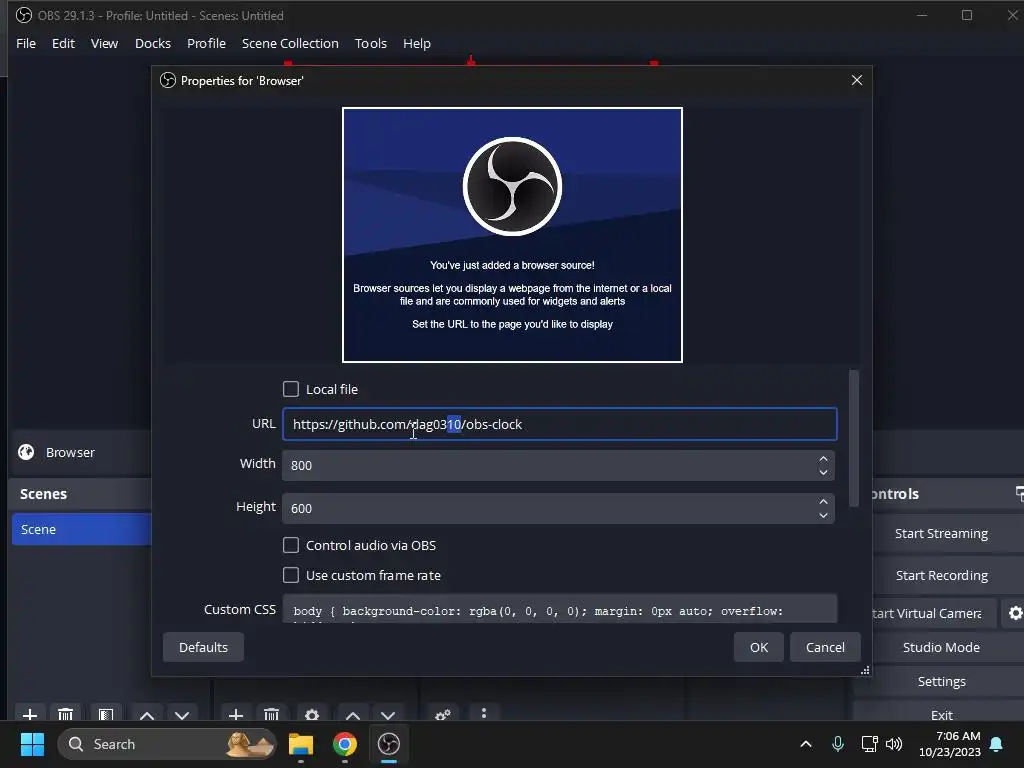Click the globe icon next to Browser
The image size is (1024, 768).
point(26,452)
